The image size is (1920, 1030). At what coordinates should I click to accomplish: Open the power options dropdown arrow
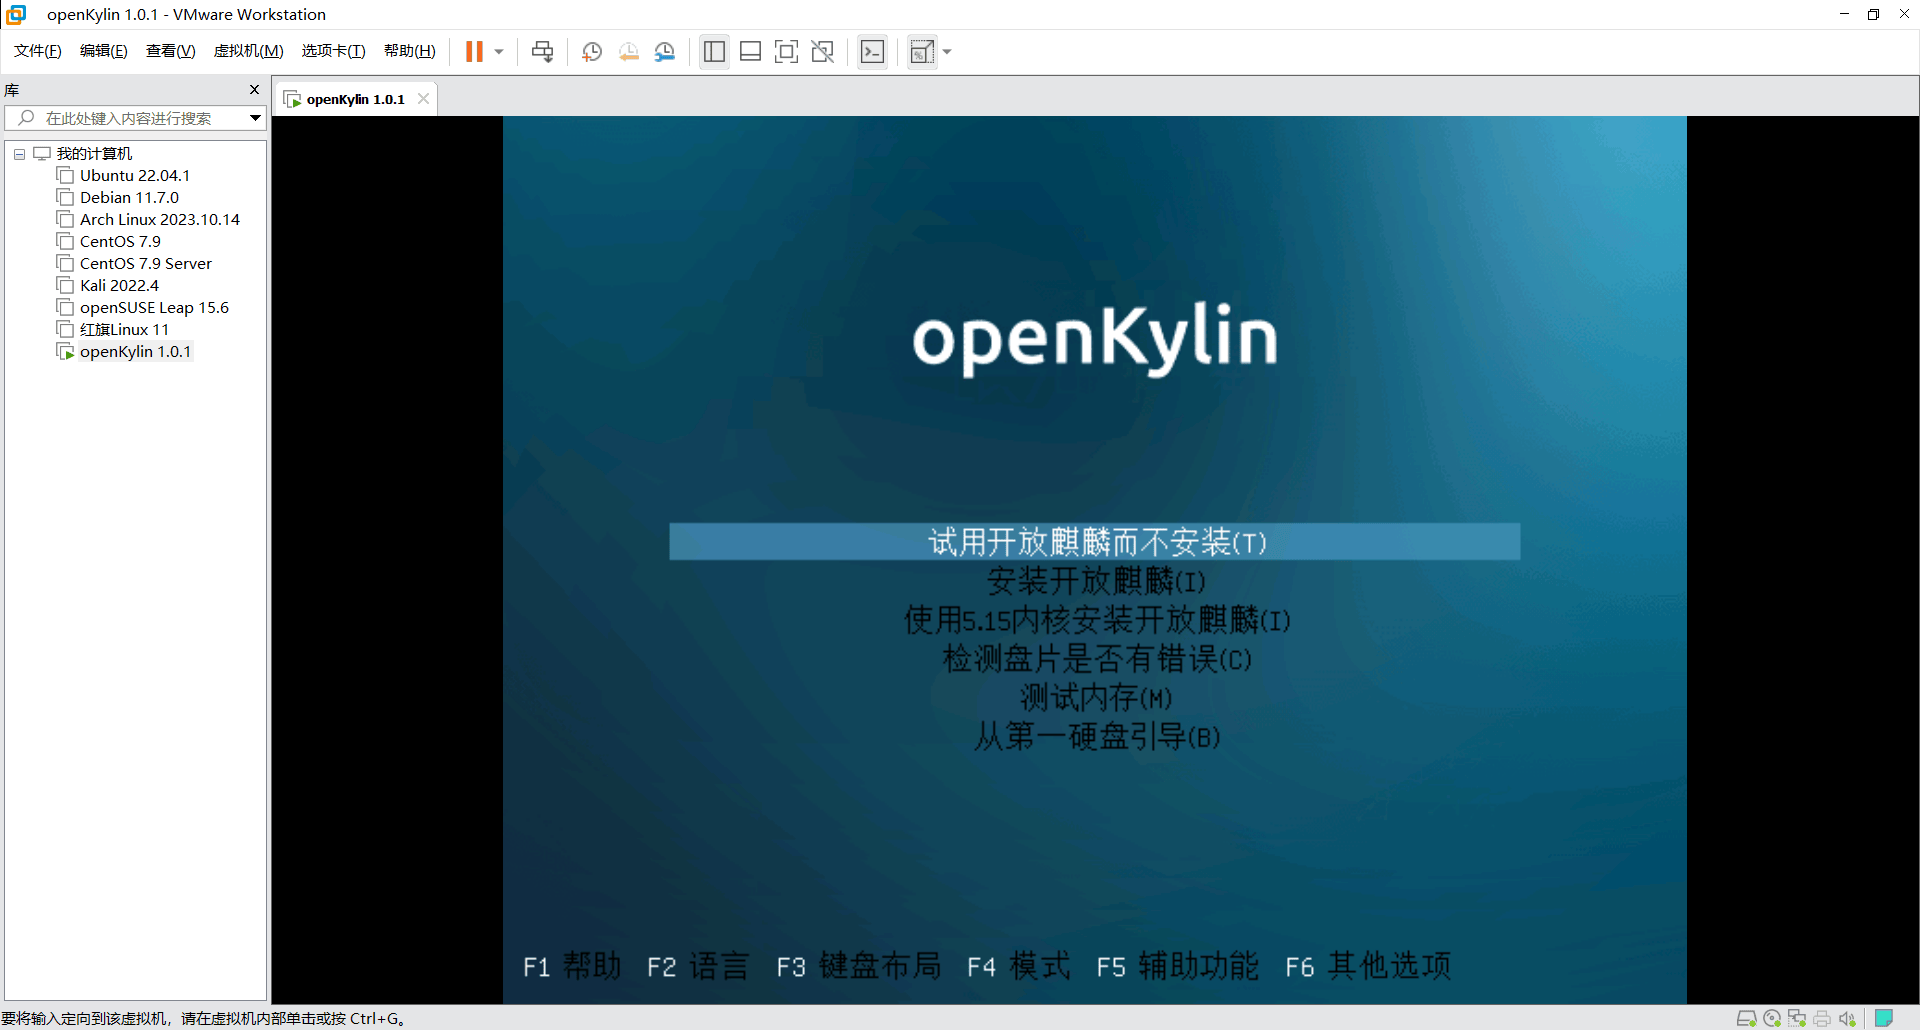click(499, 52)
